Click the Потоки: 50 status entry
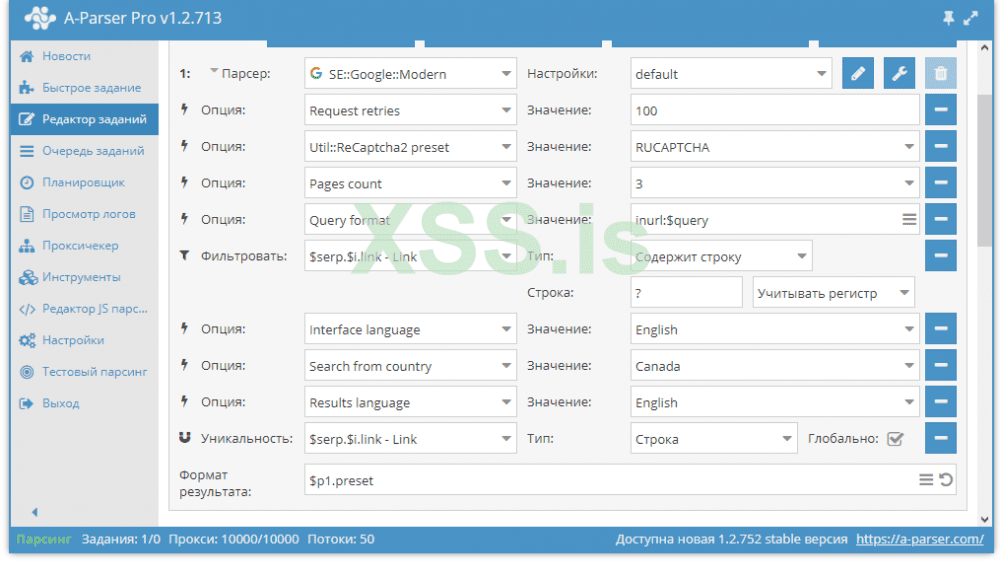Image resolution: width=1000 pixels, height=577 pixels. click(341, 539)
